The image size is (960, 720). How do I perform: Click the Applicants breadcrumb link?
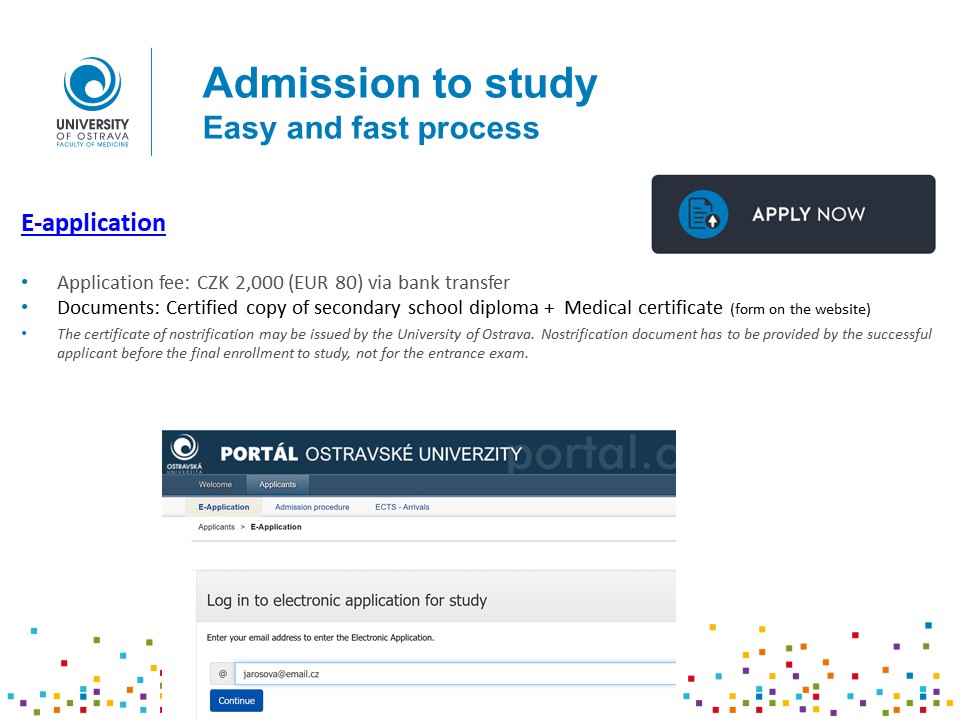(x=216, y=527)
